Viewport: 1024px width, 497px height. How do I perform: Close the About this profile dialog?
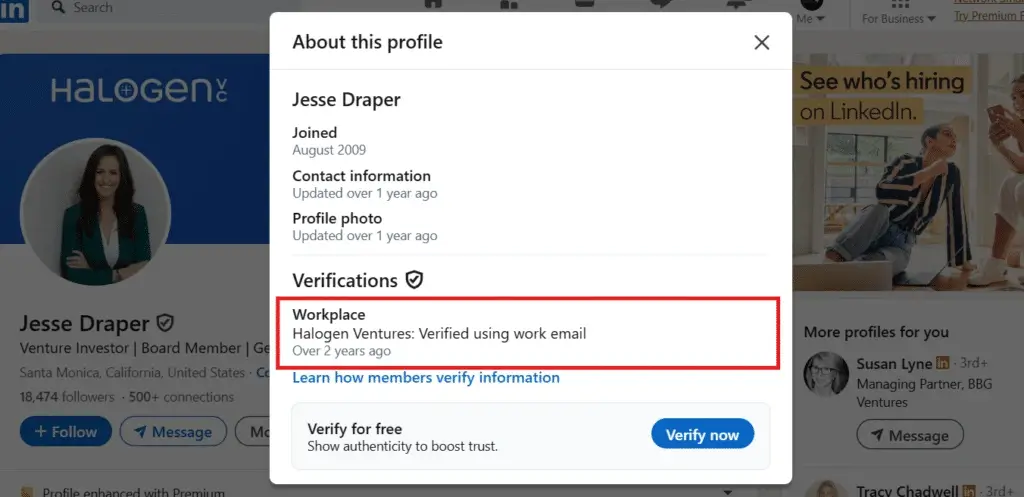tap(761, 42)
